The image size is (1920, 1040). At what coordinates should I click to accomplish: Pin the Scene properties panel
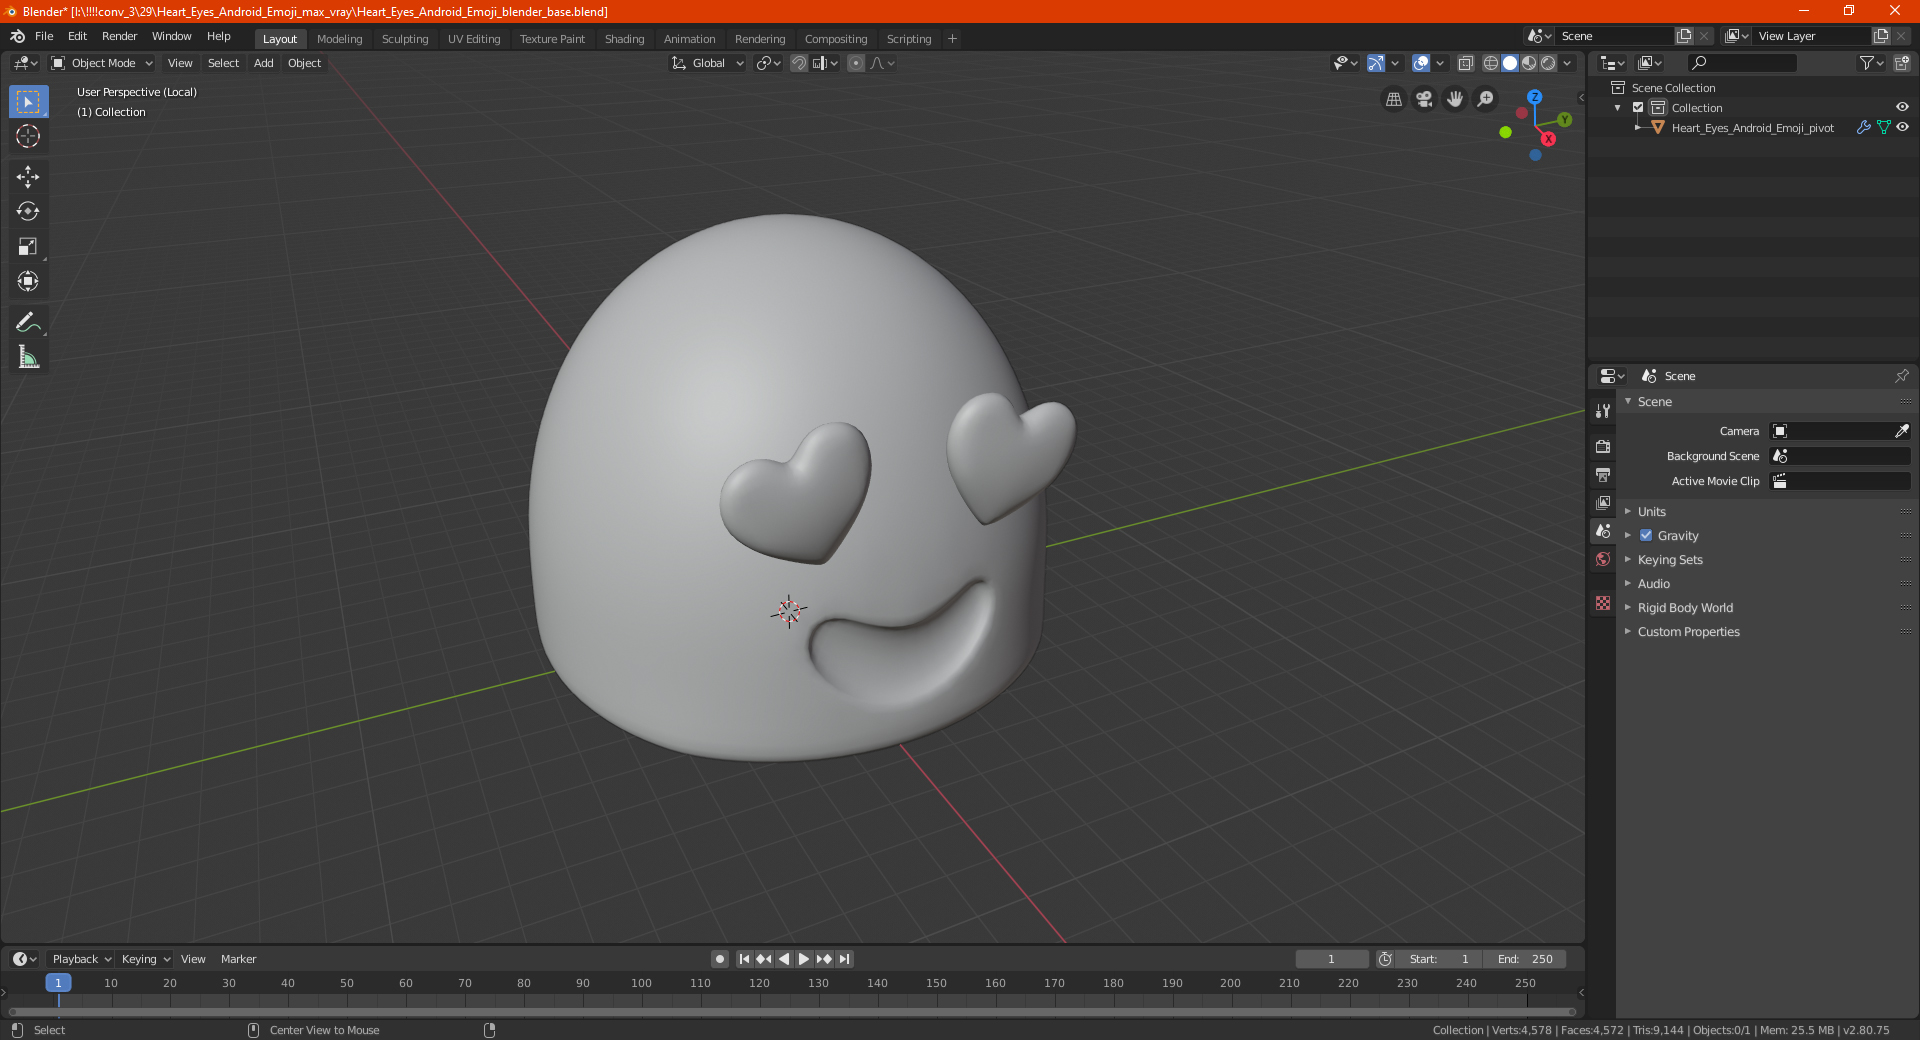pos(1901,376)
